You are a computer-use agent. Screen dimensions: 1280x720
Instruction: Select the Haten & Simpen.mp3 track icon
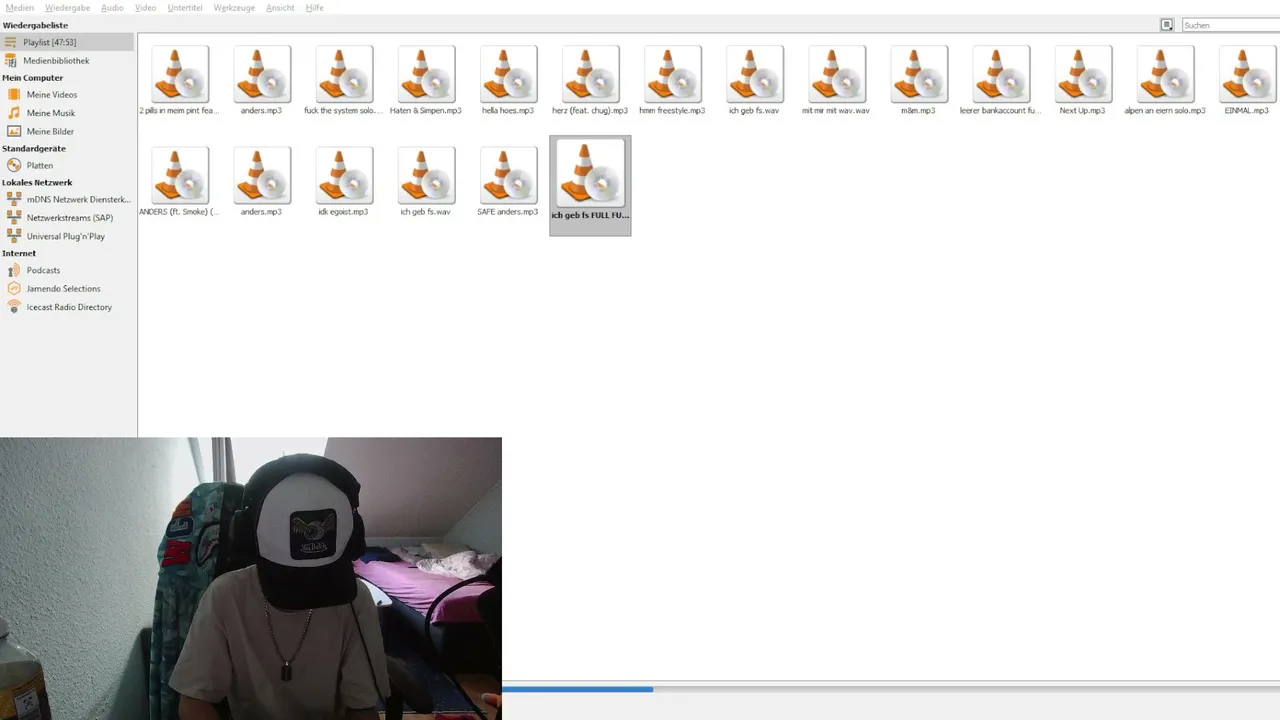(x=426, y=74)
